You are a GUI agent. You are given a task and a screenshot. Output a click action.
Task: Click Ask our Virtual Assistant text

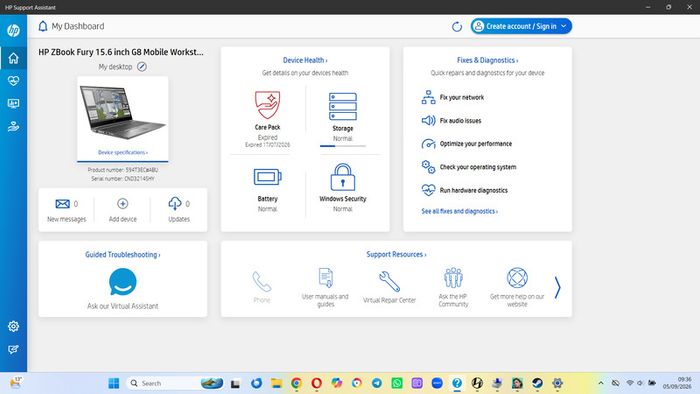(122, 306)
